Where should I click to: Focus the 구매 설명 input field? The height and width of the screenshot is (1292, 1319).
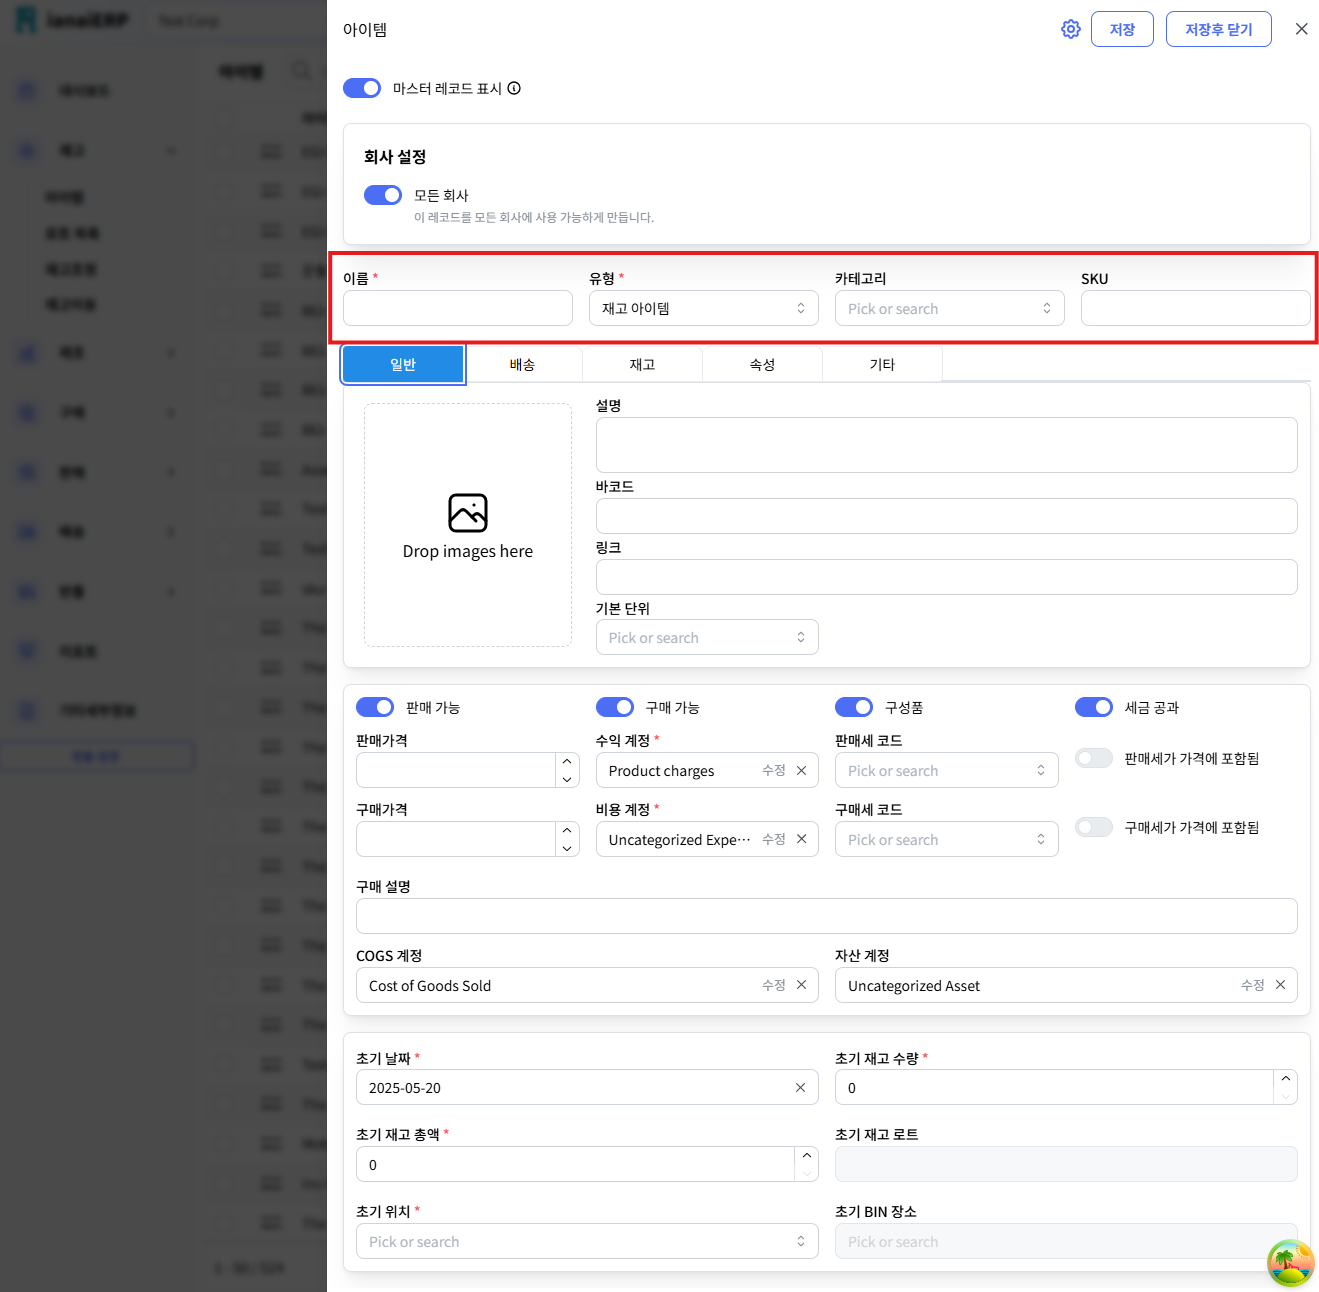(x=827, y=916)
